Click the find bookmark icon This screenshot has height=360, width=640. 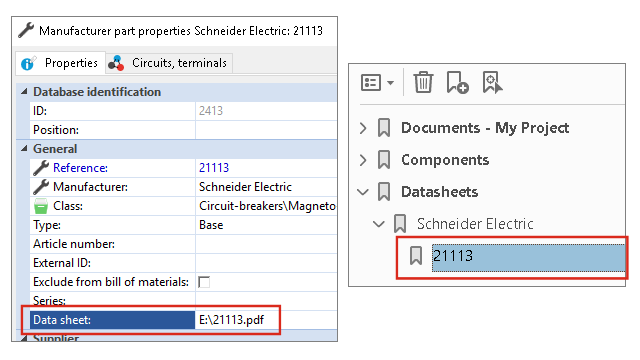pos(493,82)
